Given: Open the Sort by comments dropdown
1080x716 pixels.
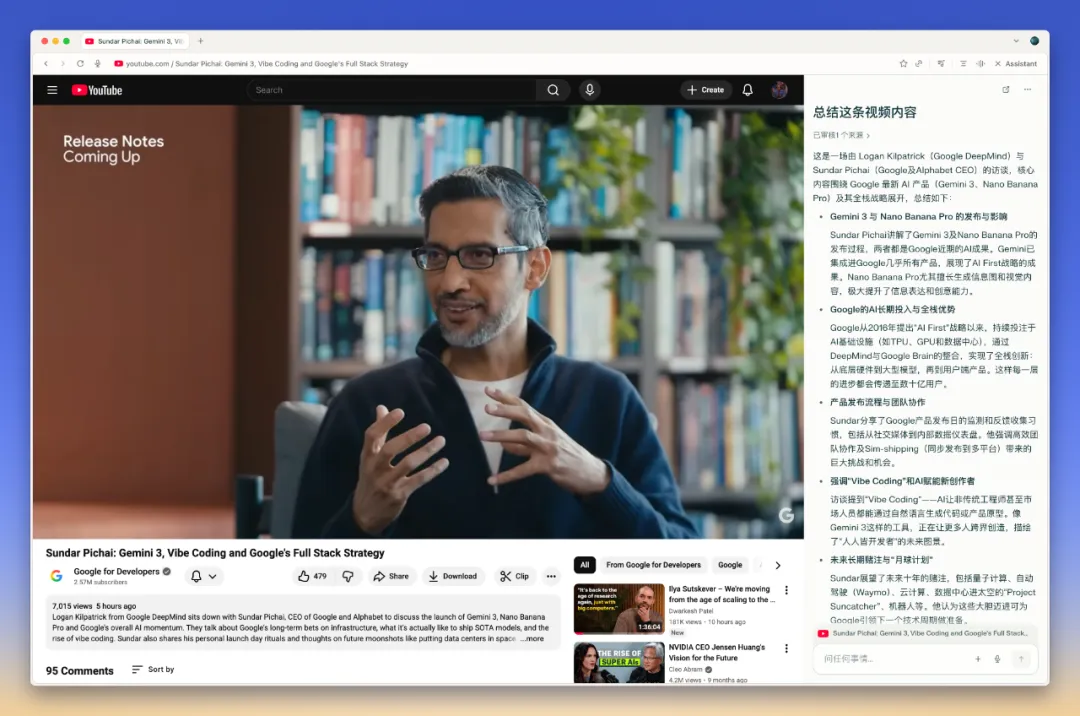Looking at the screenshot, I should pos(153,669).
